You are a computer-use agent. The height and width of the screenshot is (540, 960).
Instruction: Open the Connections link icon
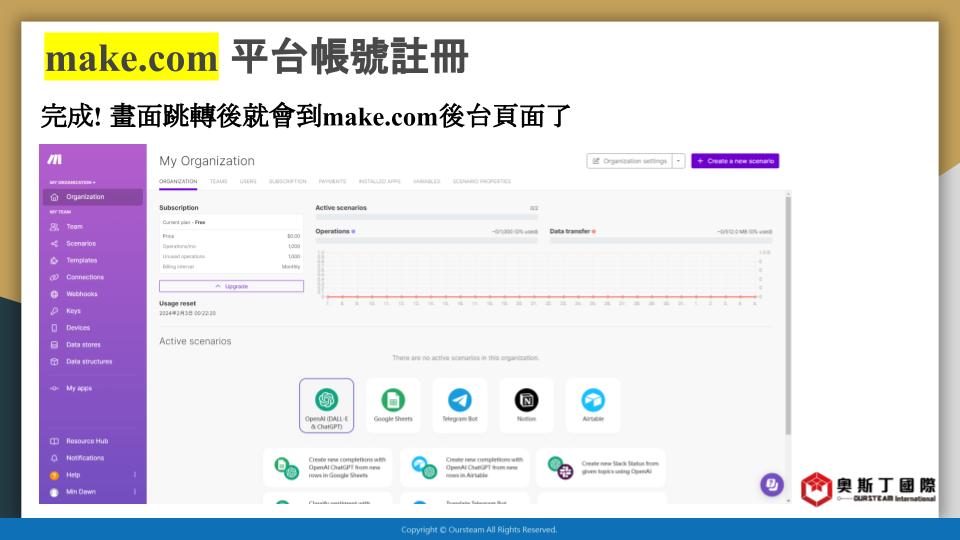[54, 277]
